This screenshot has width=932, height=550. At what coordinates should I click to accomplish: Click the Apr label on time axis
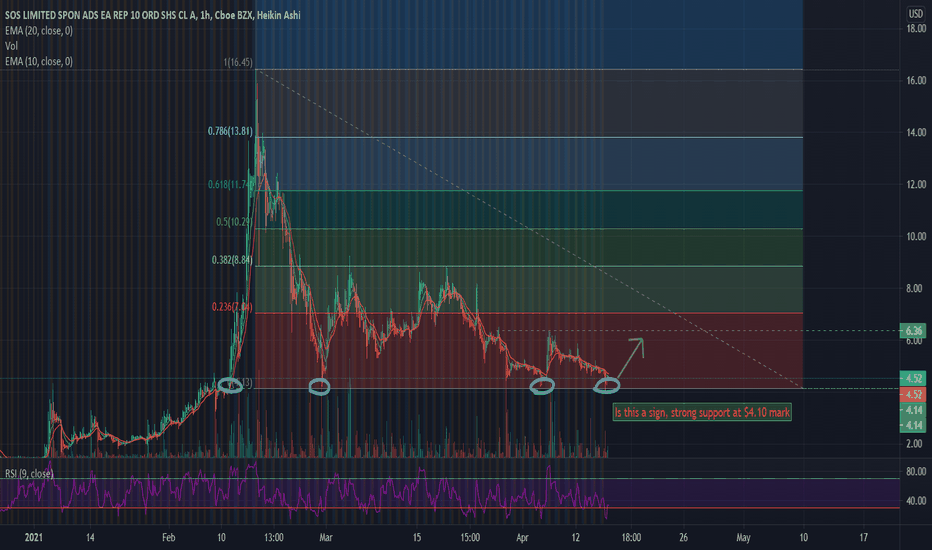tap(522, 538)
